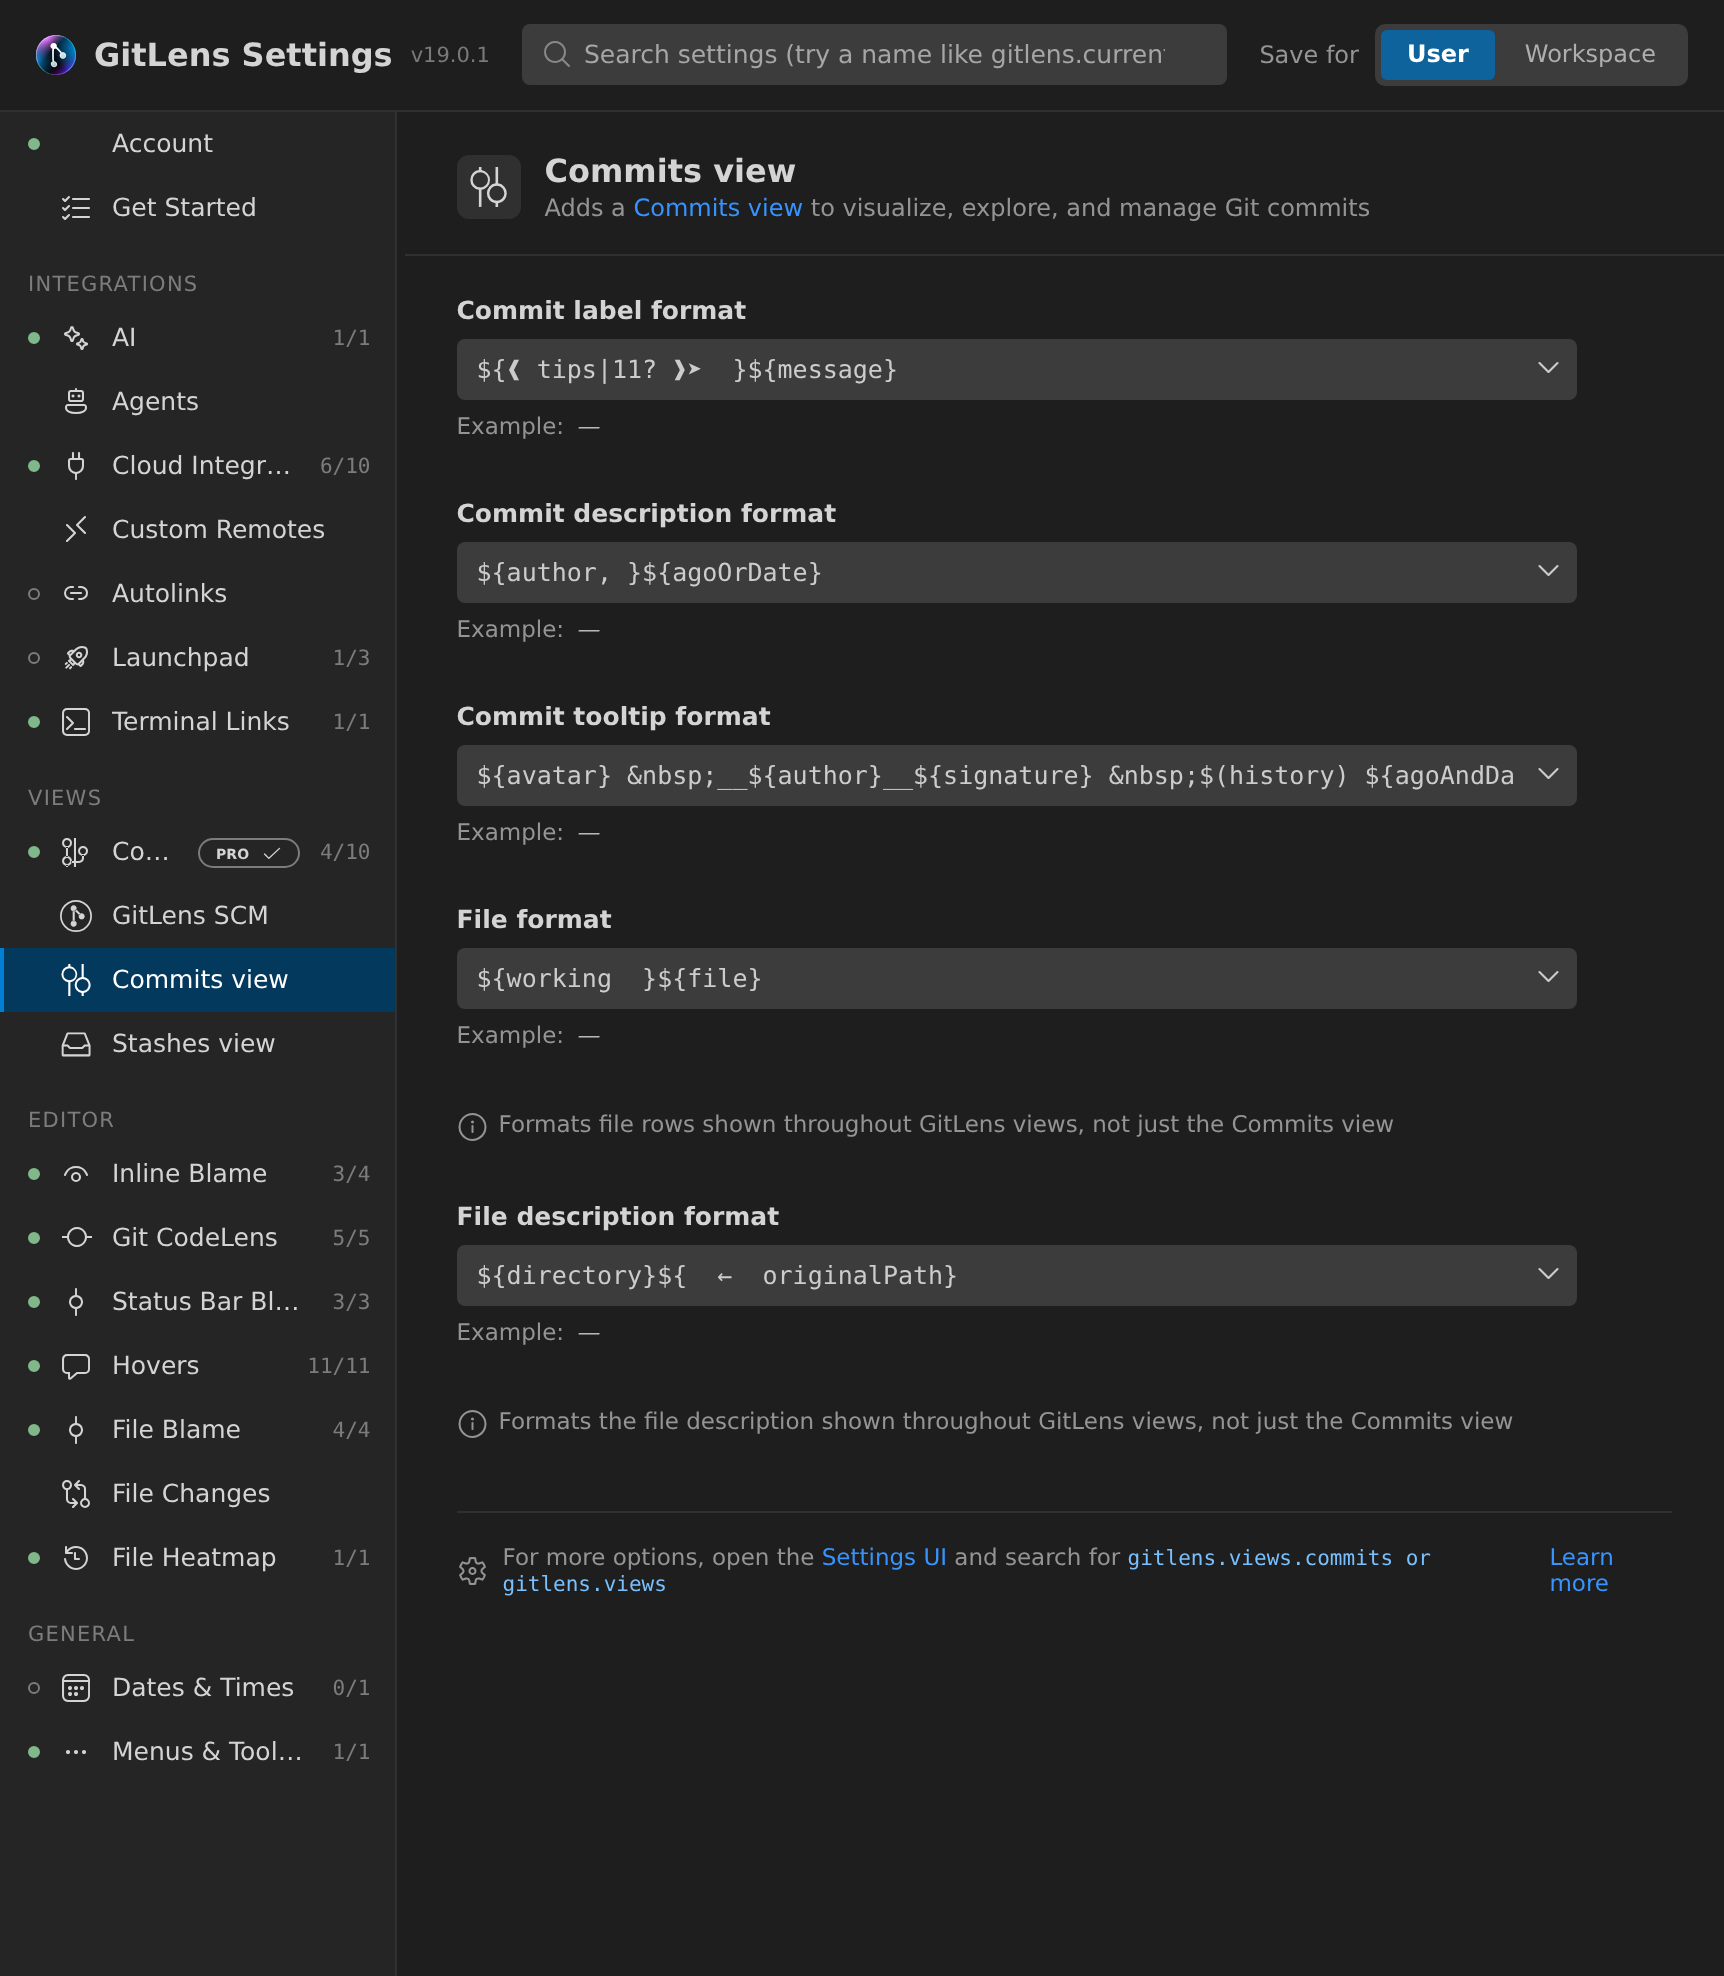The width and height of the screenshot is (1724, 1976).
Task: Click the Get Started checklist icon
Action: (76, 207)
